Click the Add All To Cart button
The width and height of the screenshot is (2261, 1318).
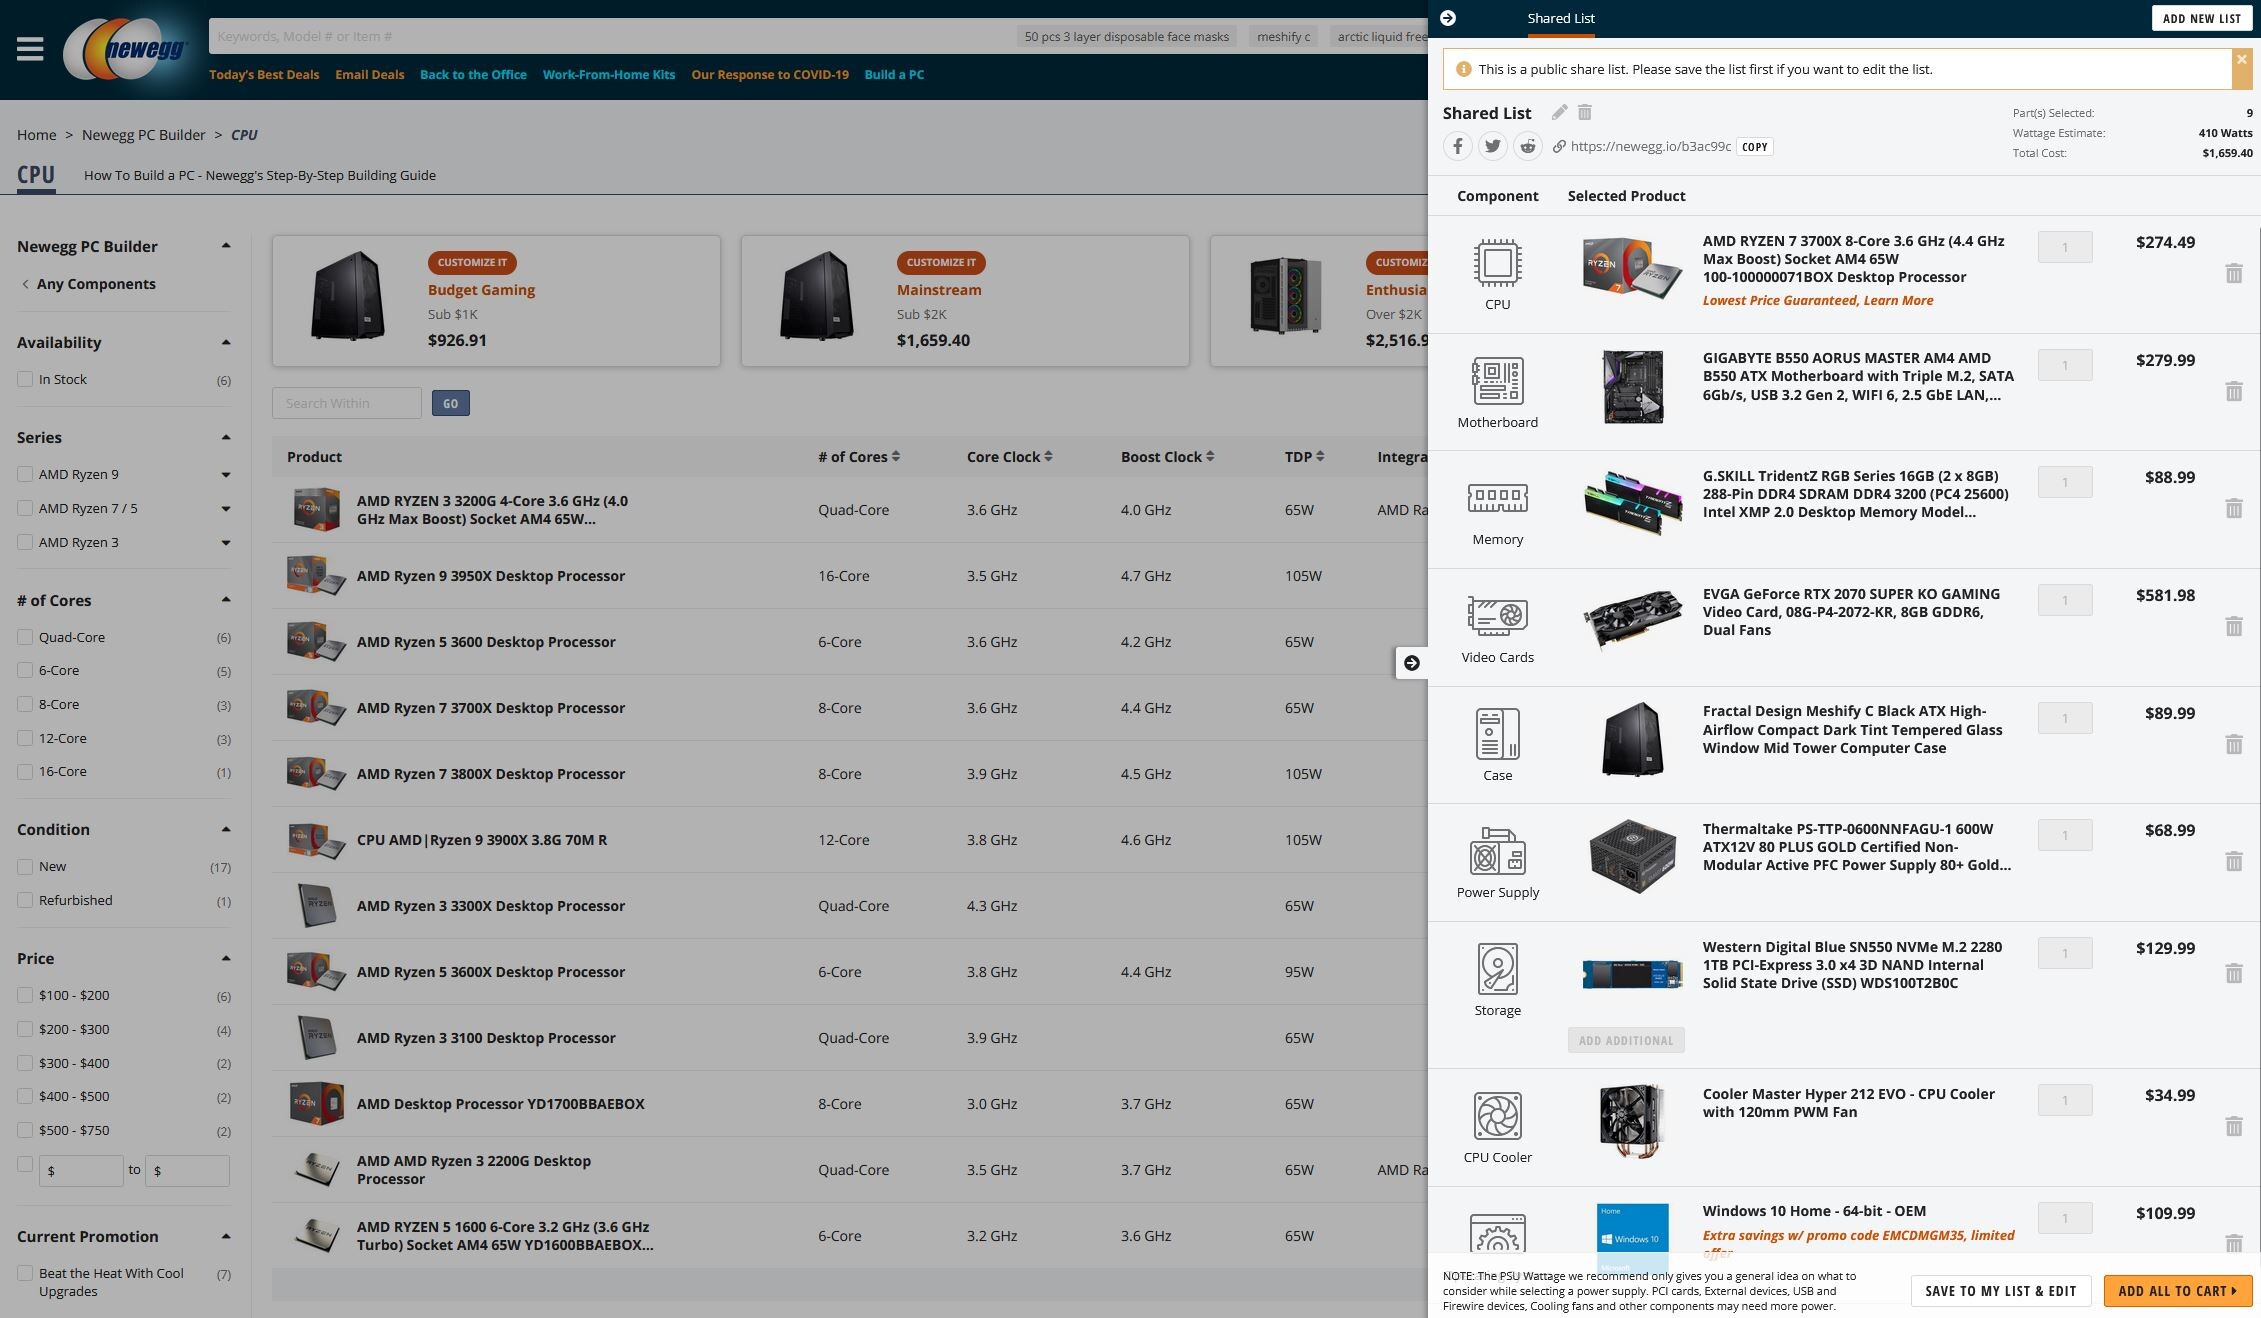pos(2177,1291)
